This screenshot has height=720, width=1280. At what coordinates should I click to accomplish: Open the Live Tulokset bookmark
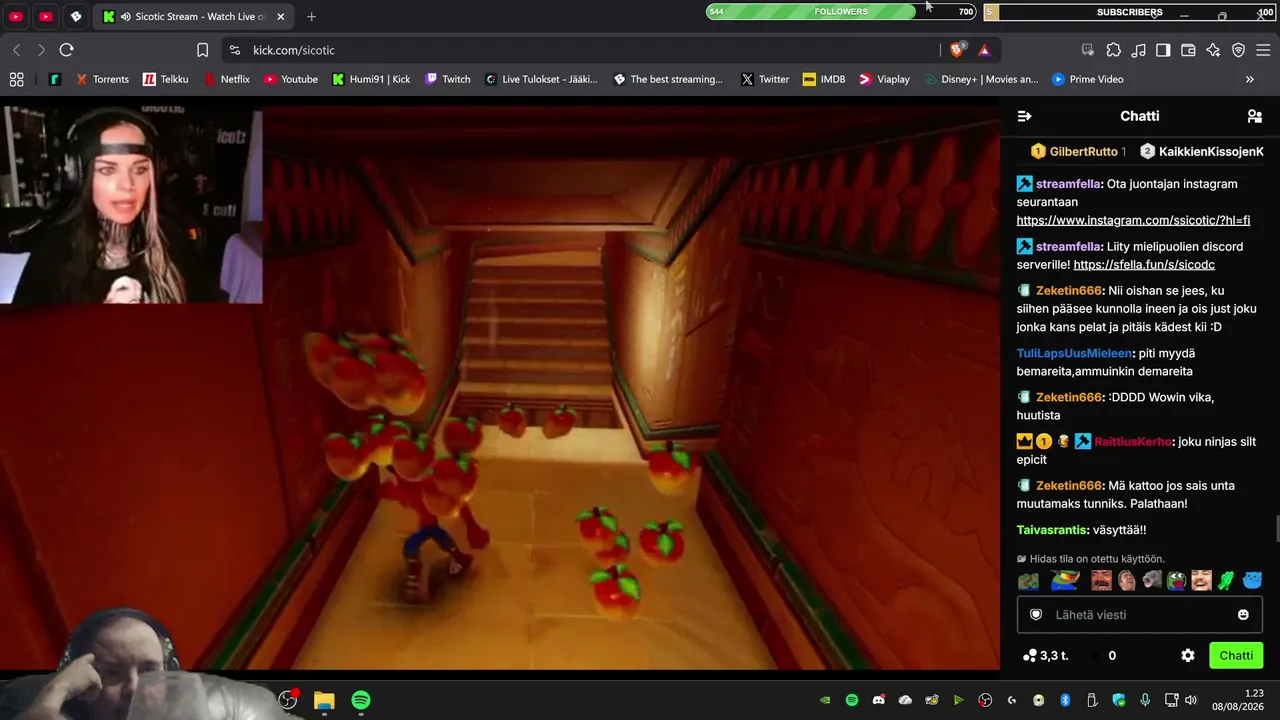tap(540, 79)
